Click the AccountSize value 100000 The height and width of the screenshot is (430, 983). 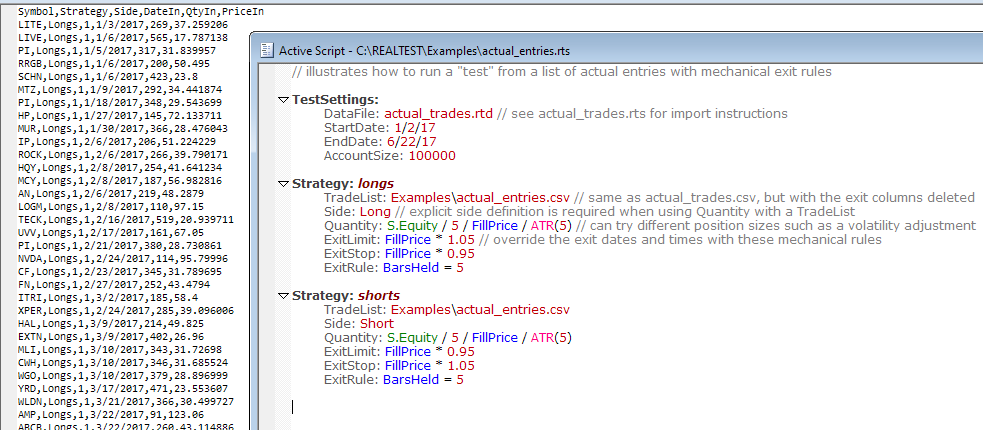pyautogui.click(x=430, y=156)
